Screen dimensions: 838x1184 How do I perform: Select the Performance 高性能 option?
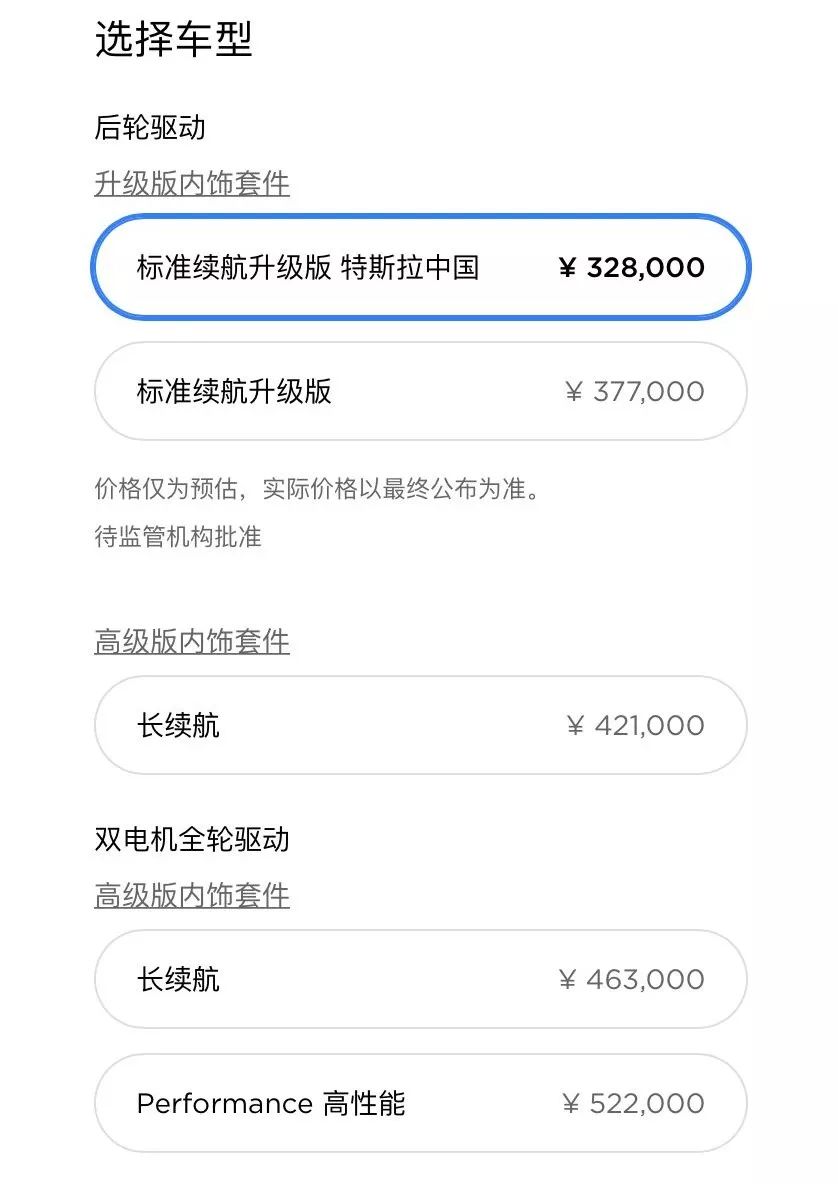point(420,1103)
